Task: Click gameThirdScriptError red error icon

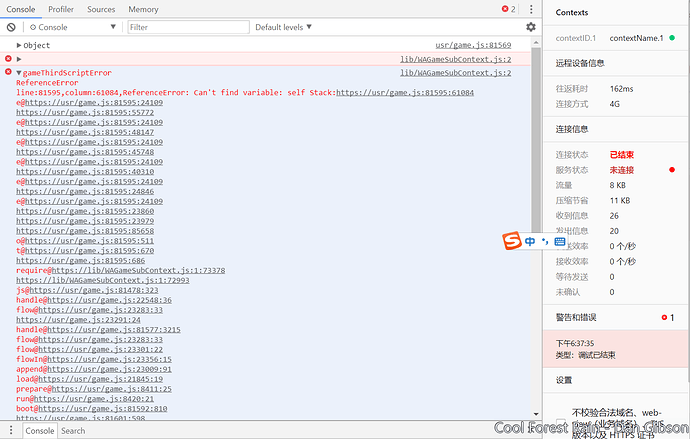Action: pyautogui.click(x=8, y=72)
